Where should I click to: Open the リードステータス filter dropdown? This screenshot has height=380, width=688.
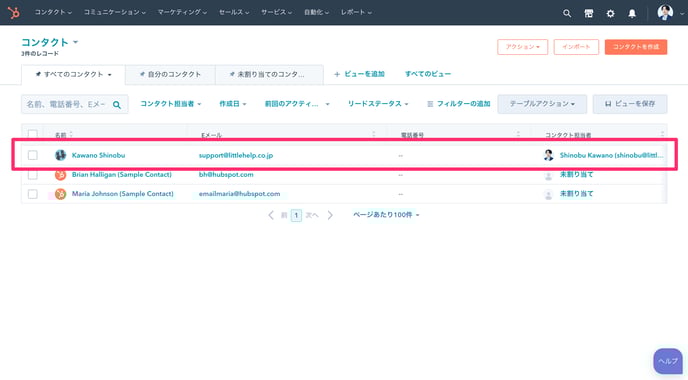[378, 104]
